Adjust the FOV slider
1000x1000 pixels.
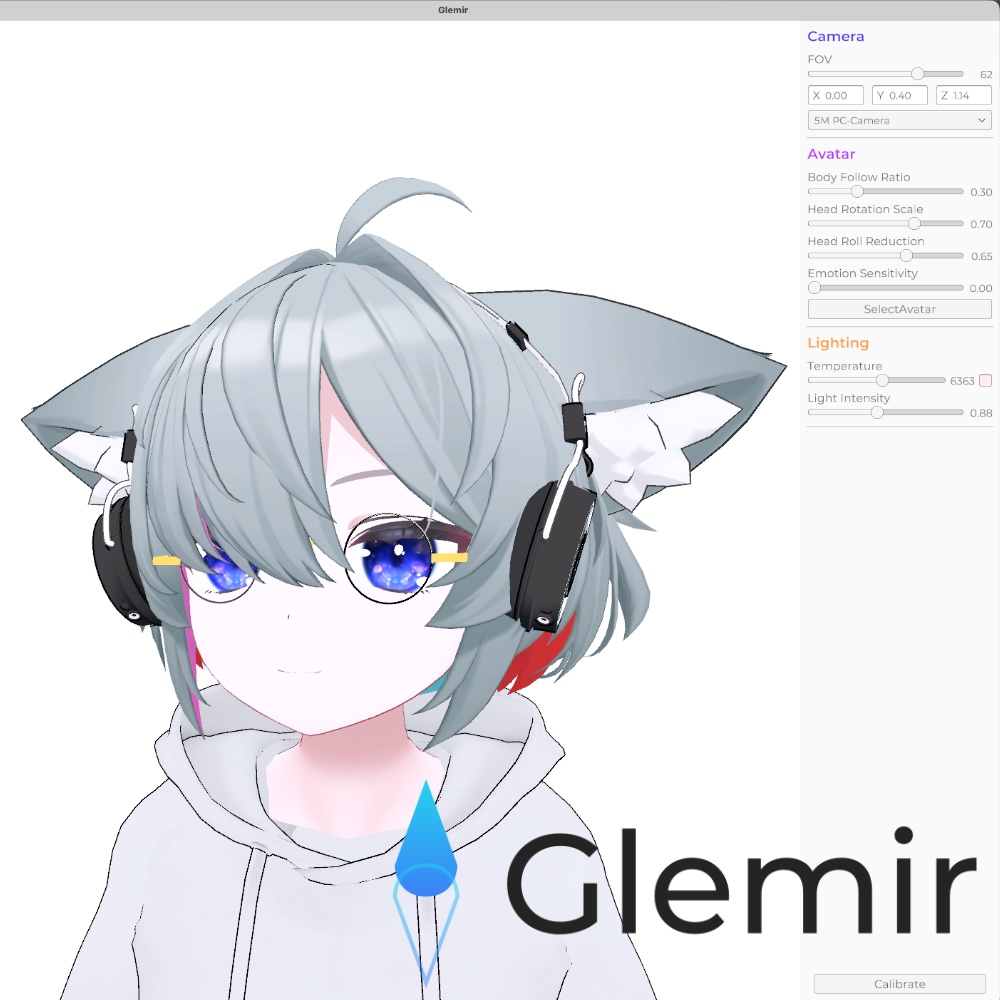(x=917, y=73)
